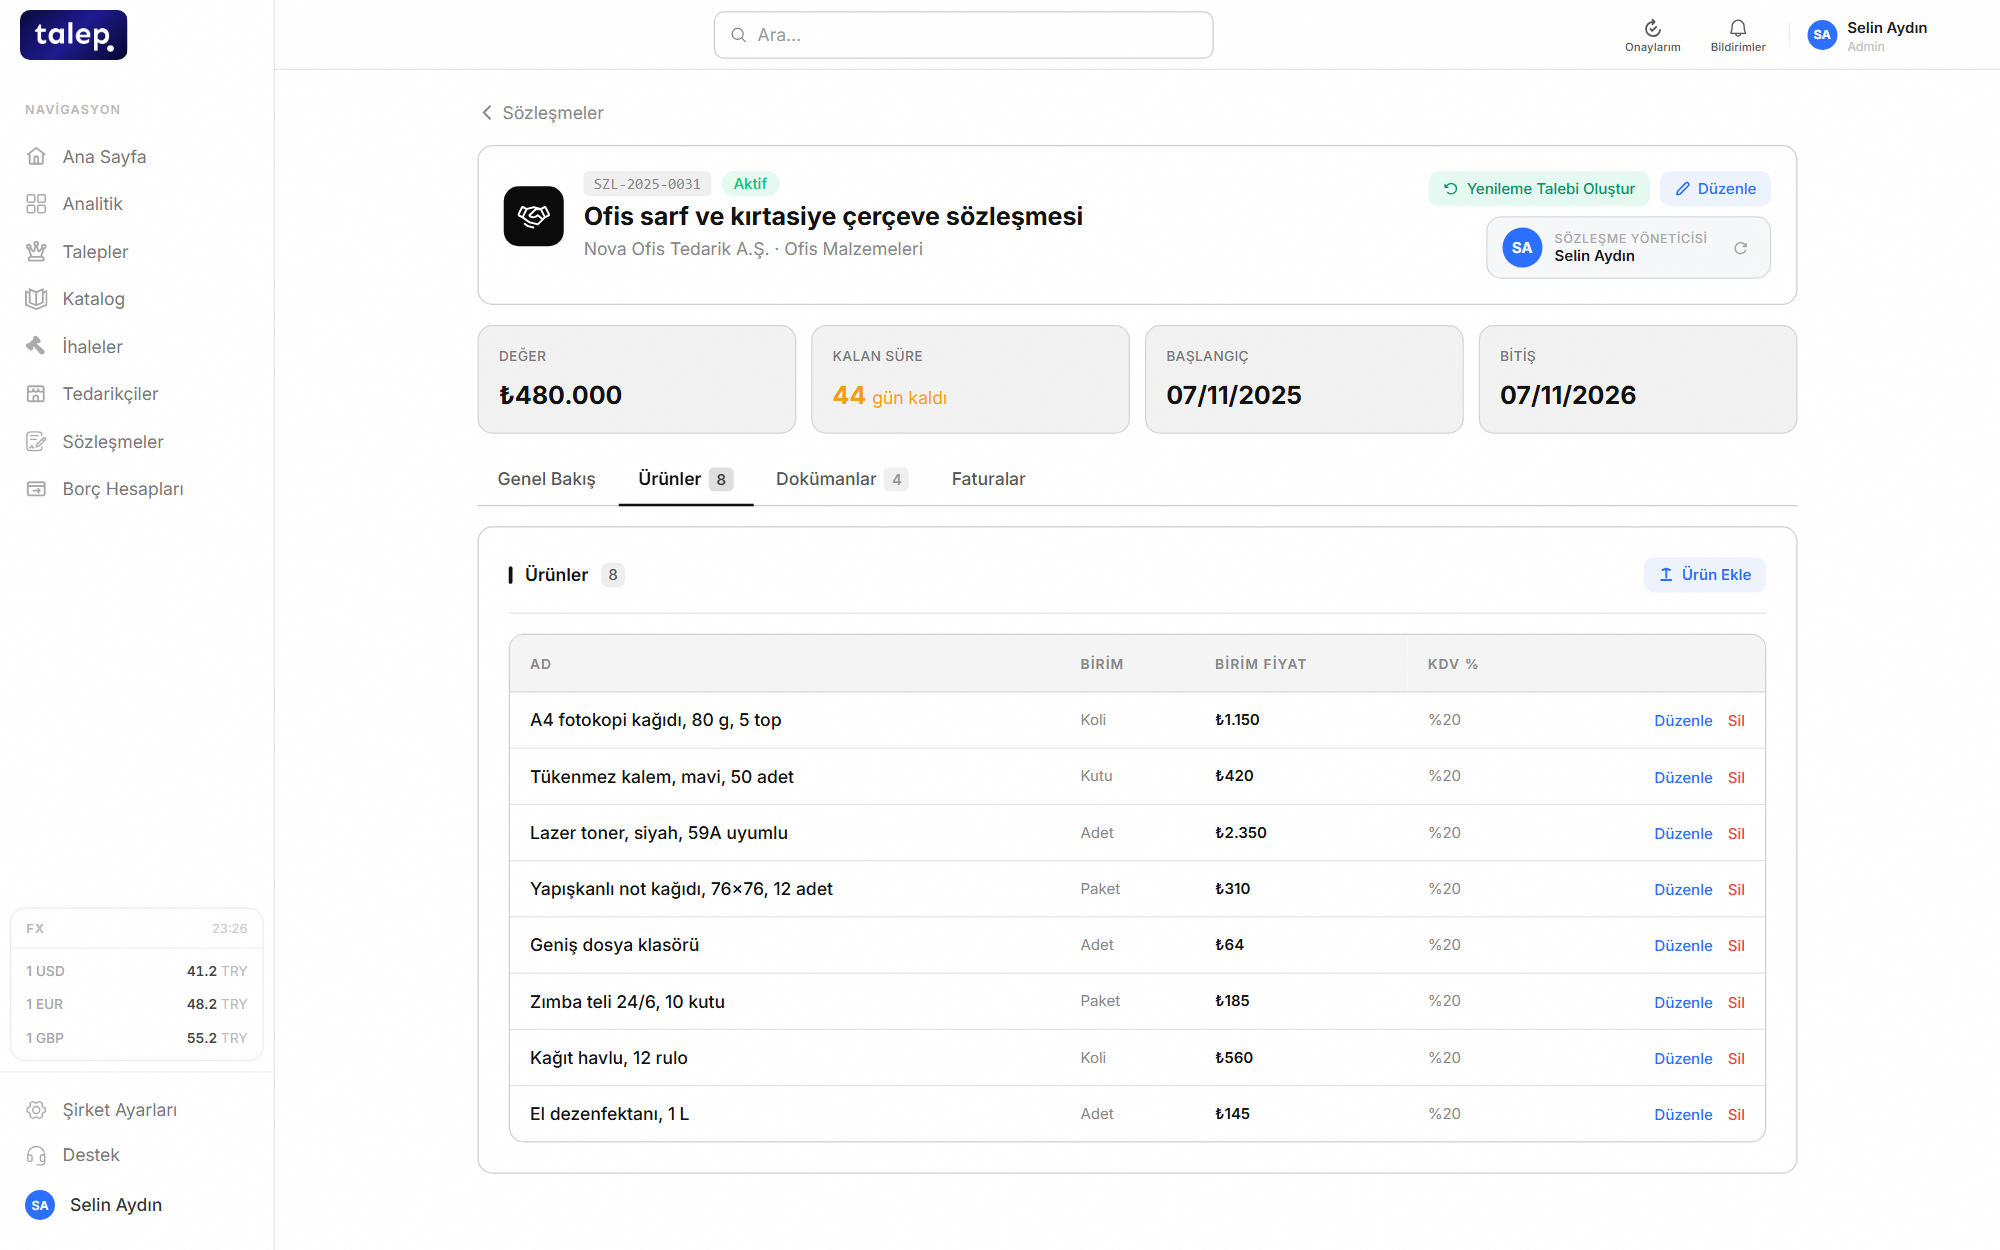Open Talepler crown icon in sidebar
2000x1250 pixels.
click(36, 251)
